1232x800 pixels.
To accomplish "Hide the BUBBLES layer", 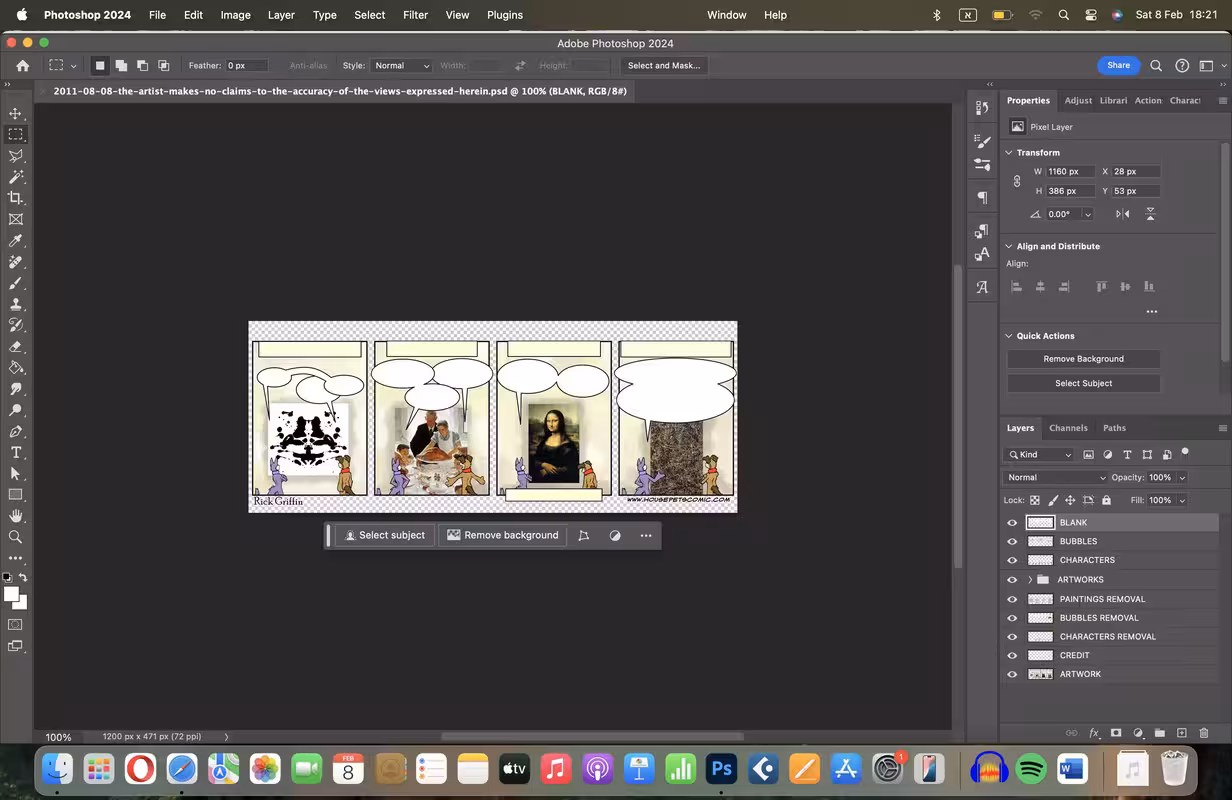I will pyautogui.click(x=1012, y=542).
